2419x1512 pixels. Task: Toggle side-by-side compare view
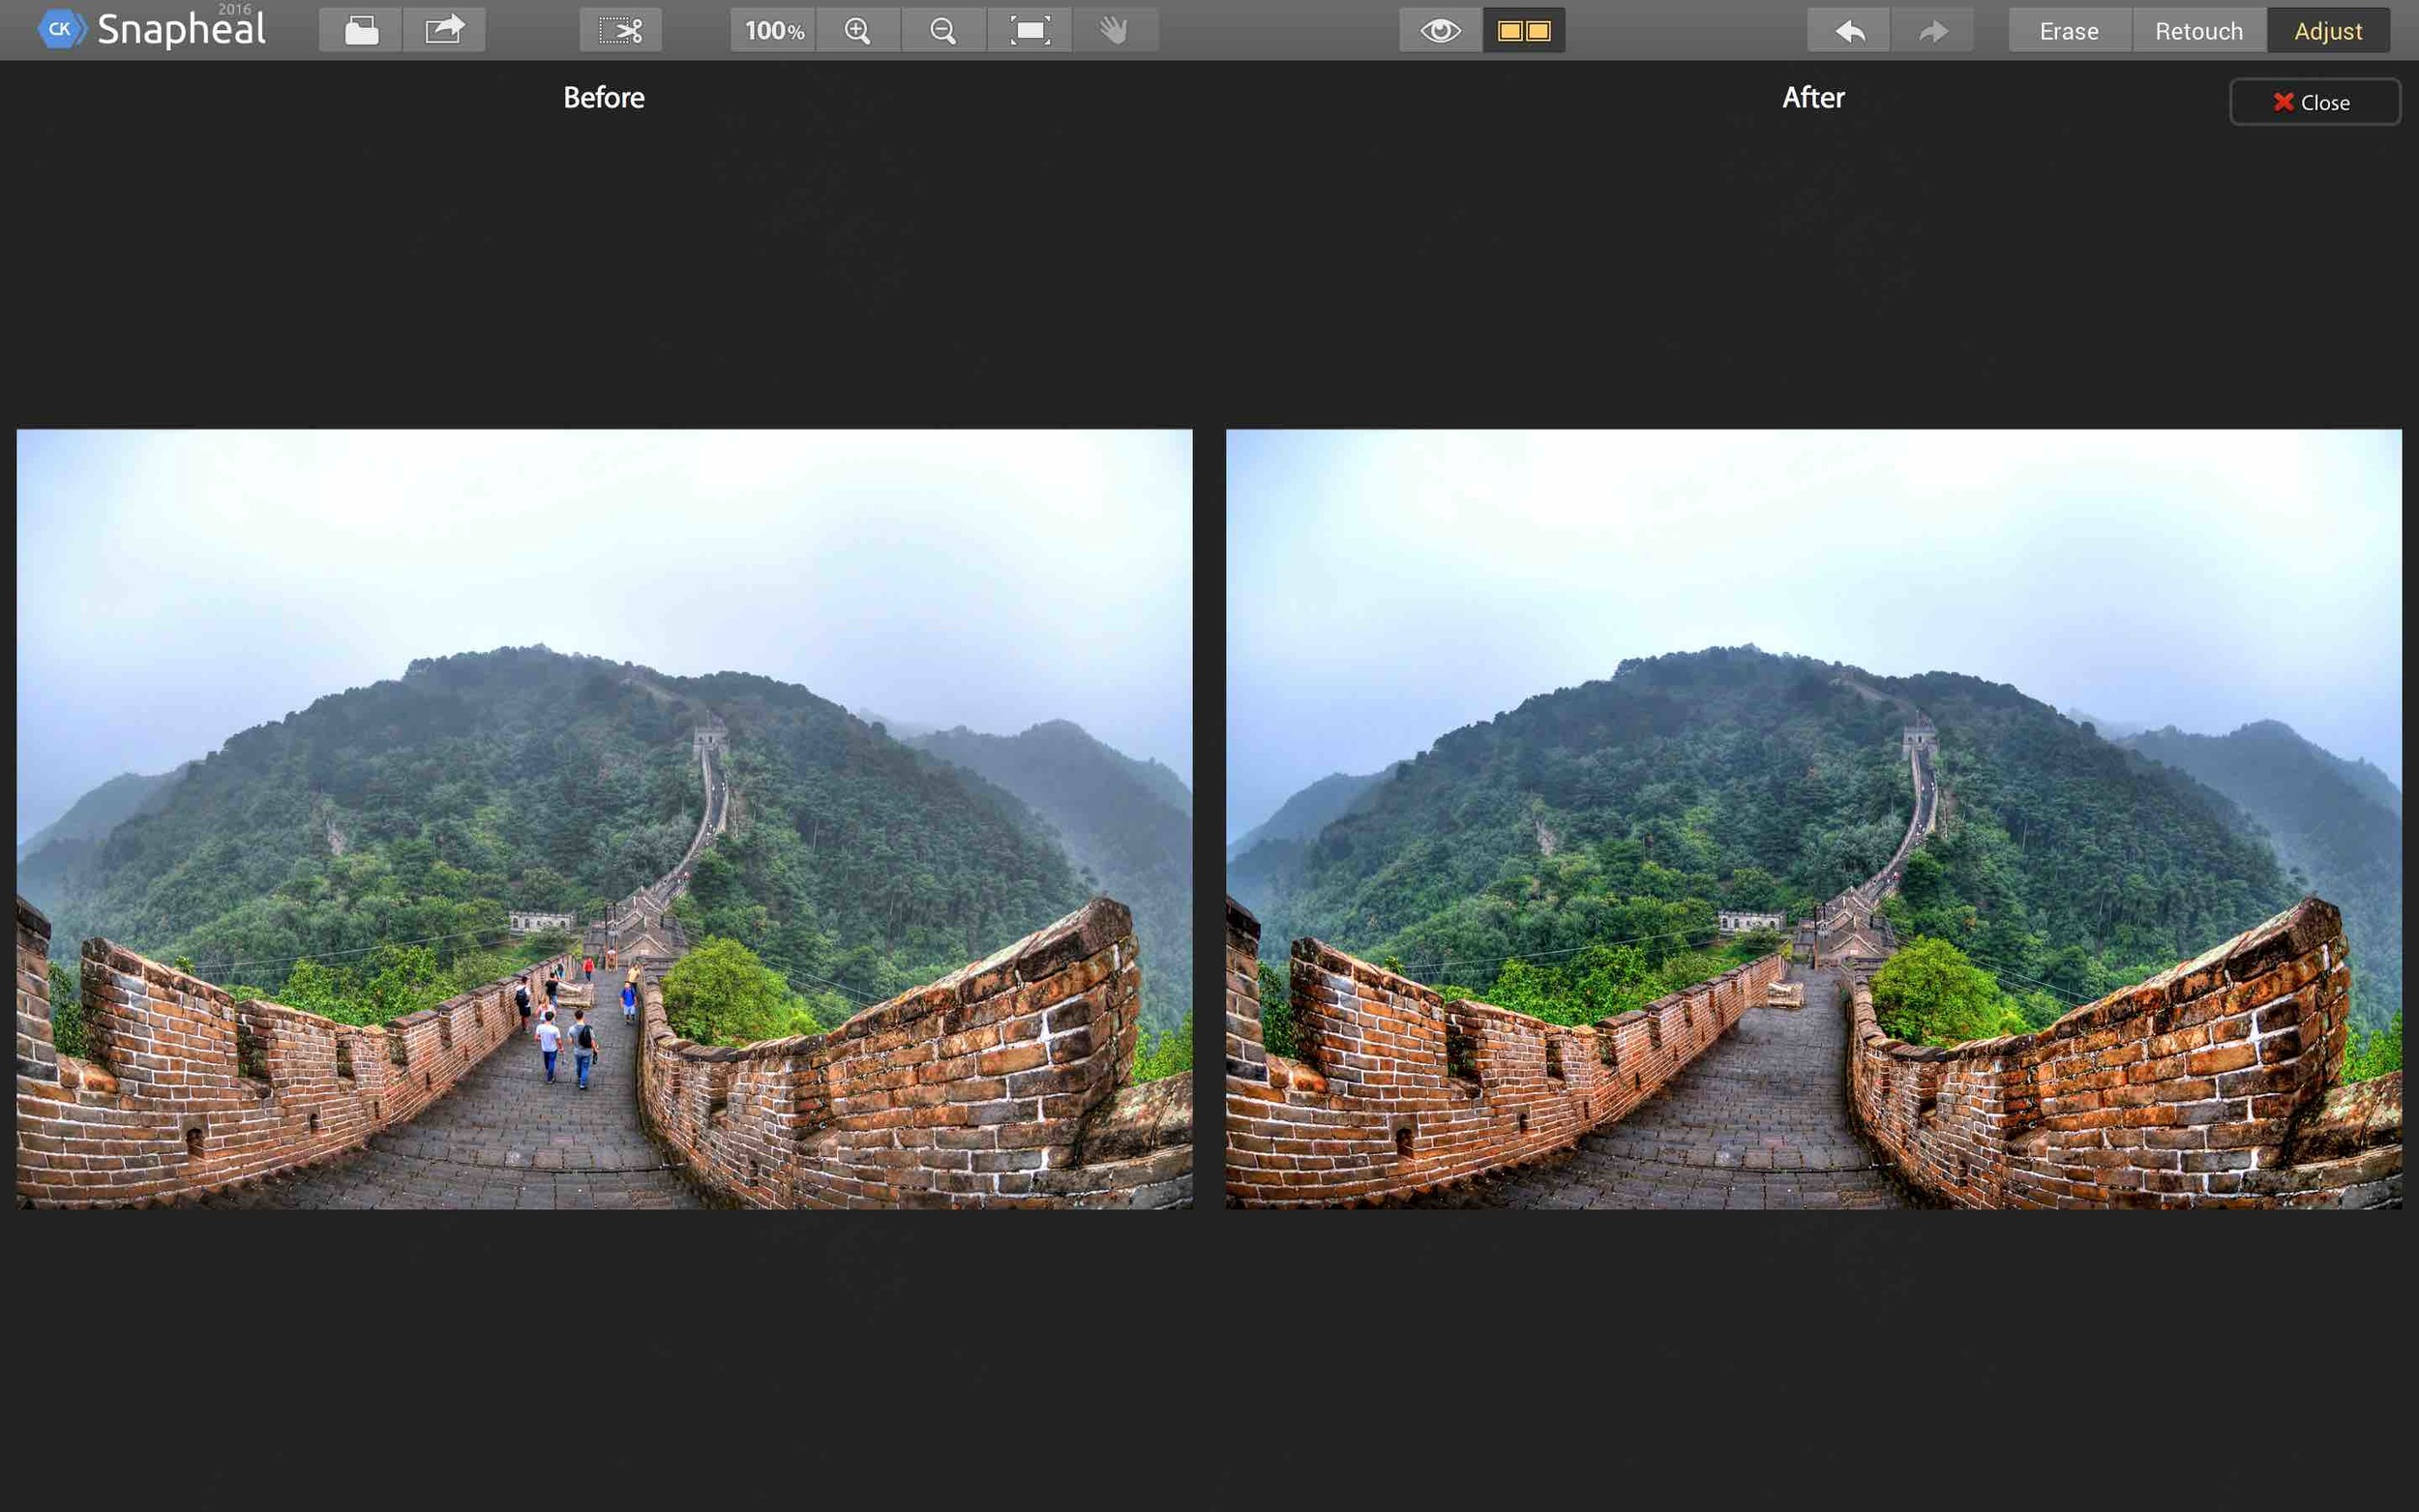(1524, 30)
